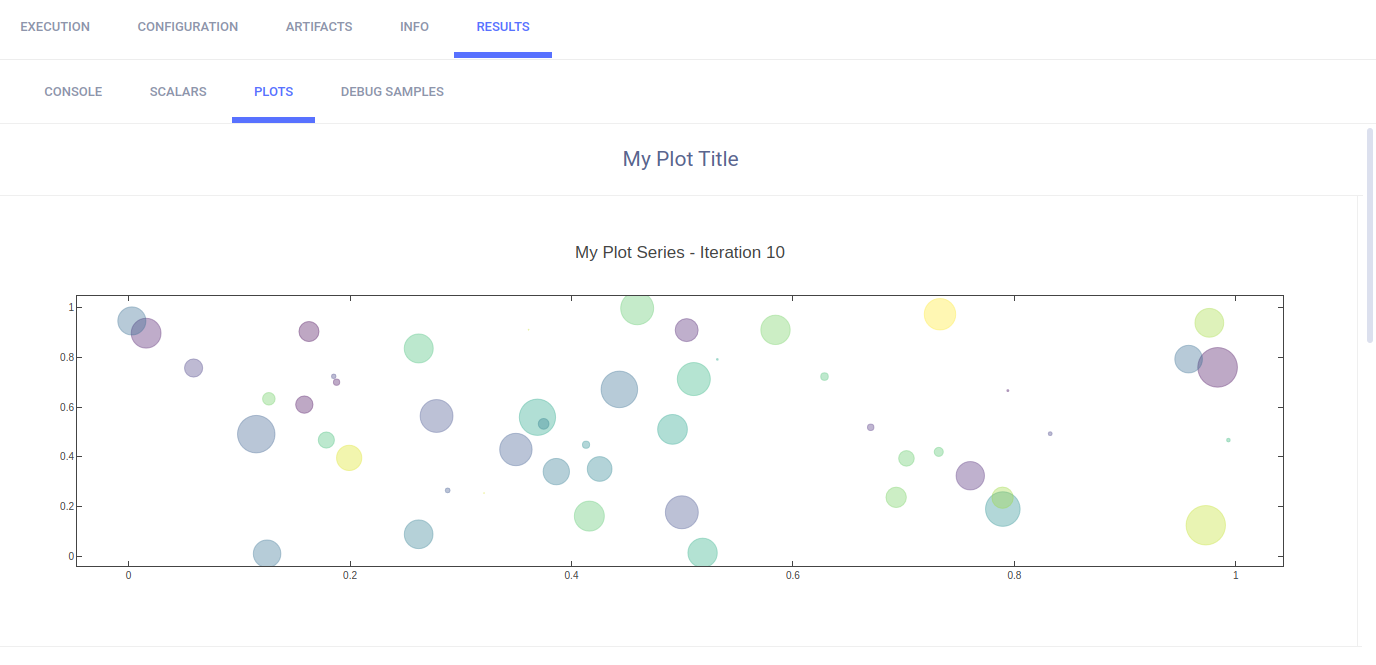Click the RESULTS tab
1376x665 pixels.
pyautogui.click(x=503, y=27)
